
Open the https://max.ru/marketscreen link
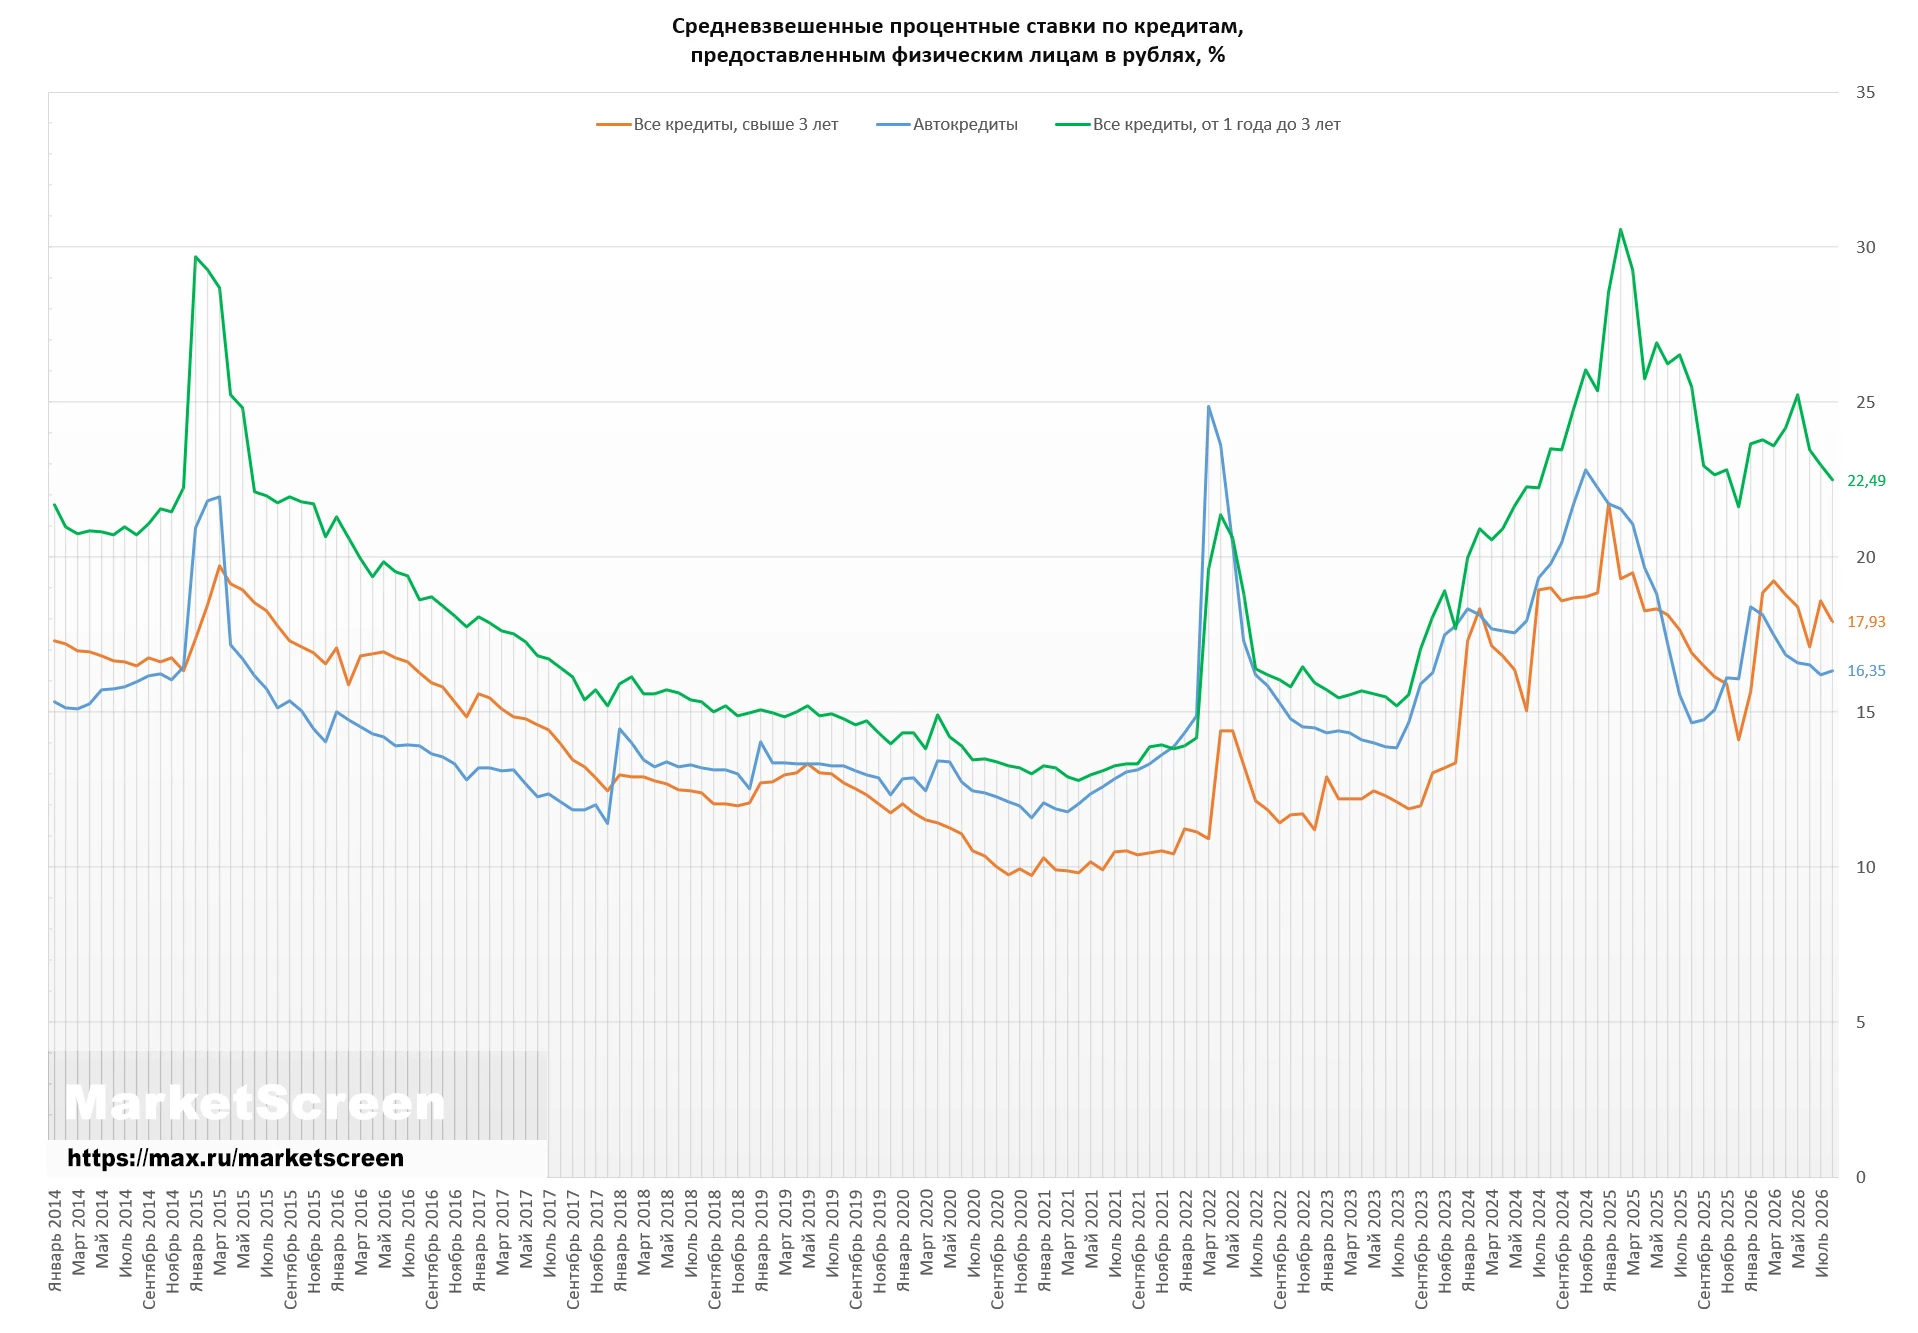tap(236, 1158)
